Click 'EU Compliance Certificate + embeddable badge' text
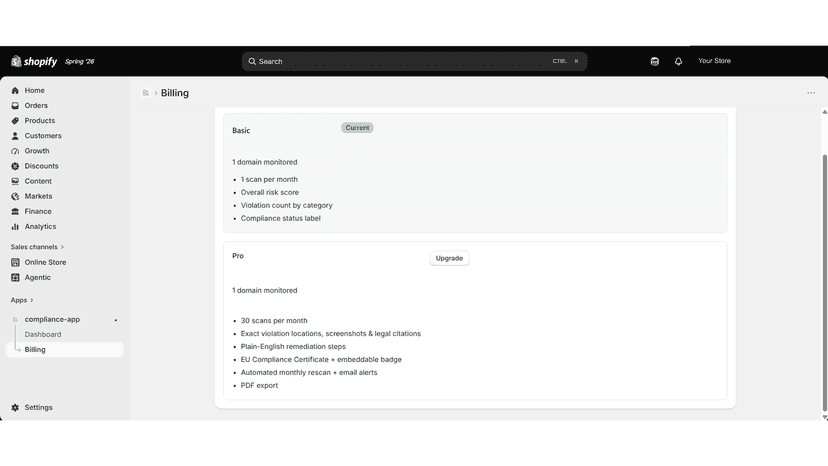828x466 pixels. [321, 360]
